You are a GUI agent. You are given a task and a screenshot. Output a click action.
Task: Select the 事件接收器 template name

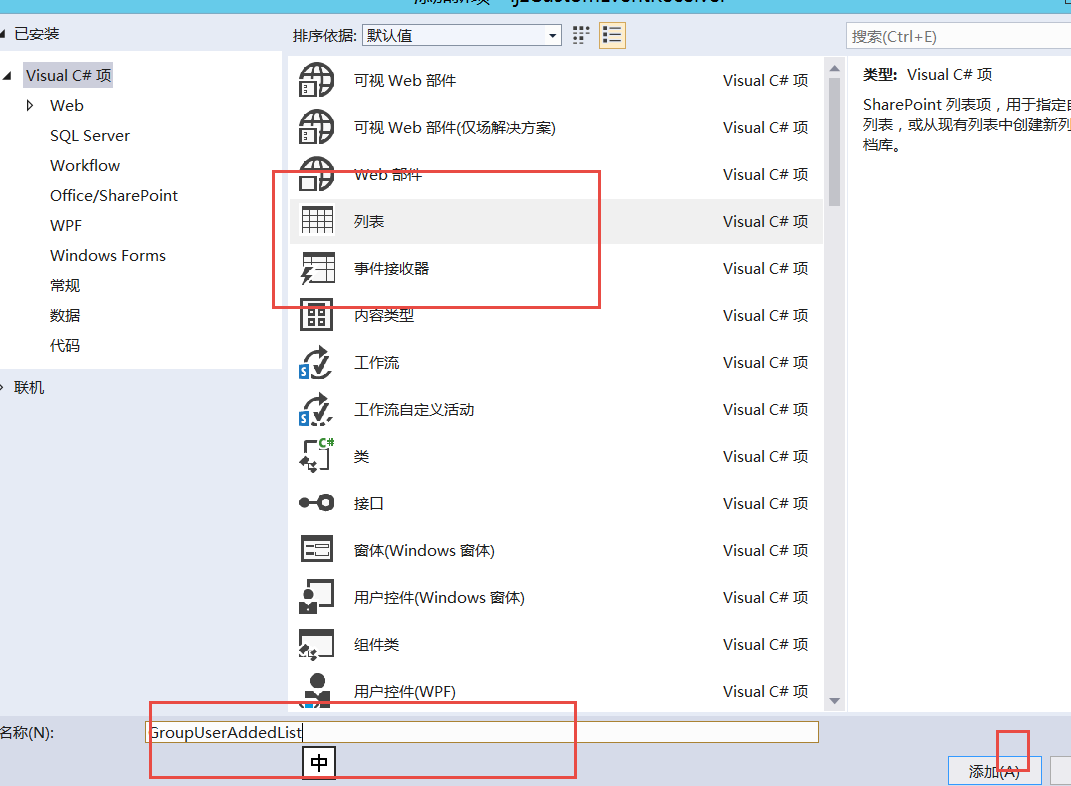click(391, 268)
